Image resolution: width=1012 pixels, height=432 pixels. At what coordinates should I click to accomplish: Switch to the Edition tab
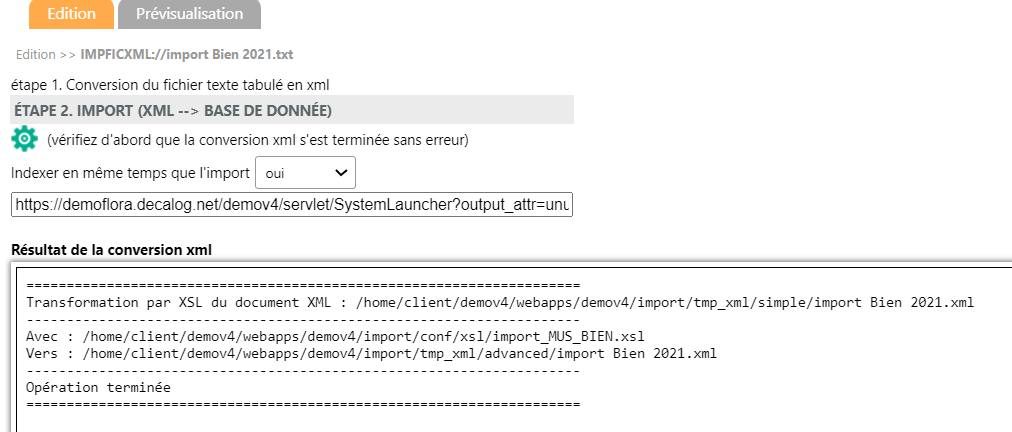point(72,14)
